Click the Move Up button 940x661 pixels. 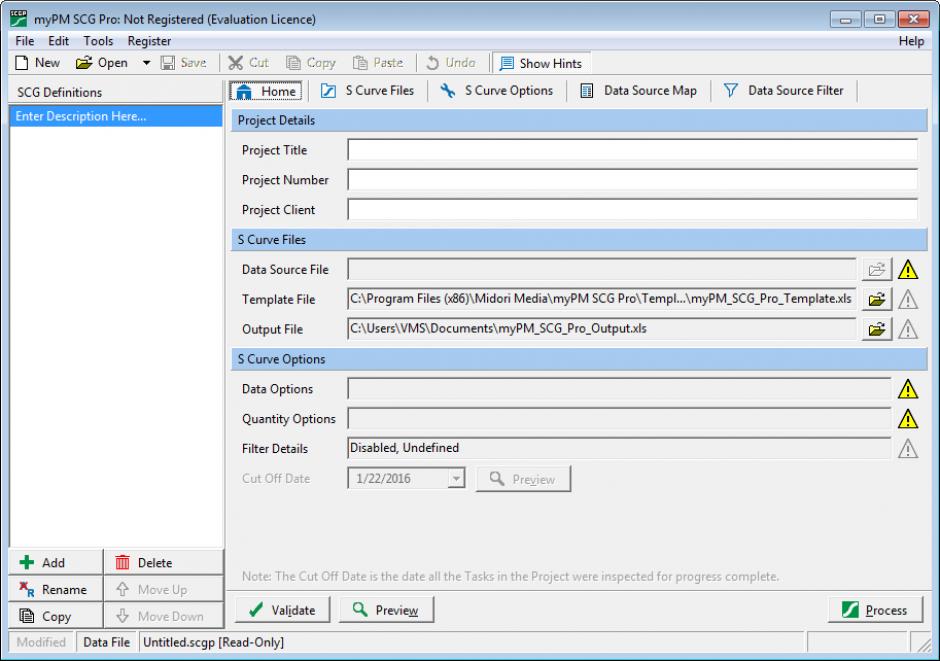pyautogui.click(x=164, y=589)
